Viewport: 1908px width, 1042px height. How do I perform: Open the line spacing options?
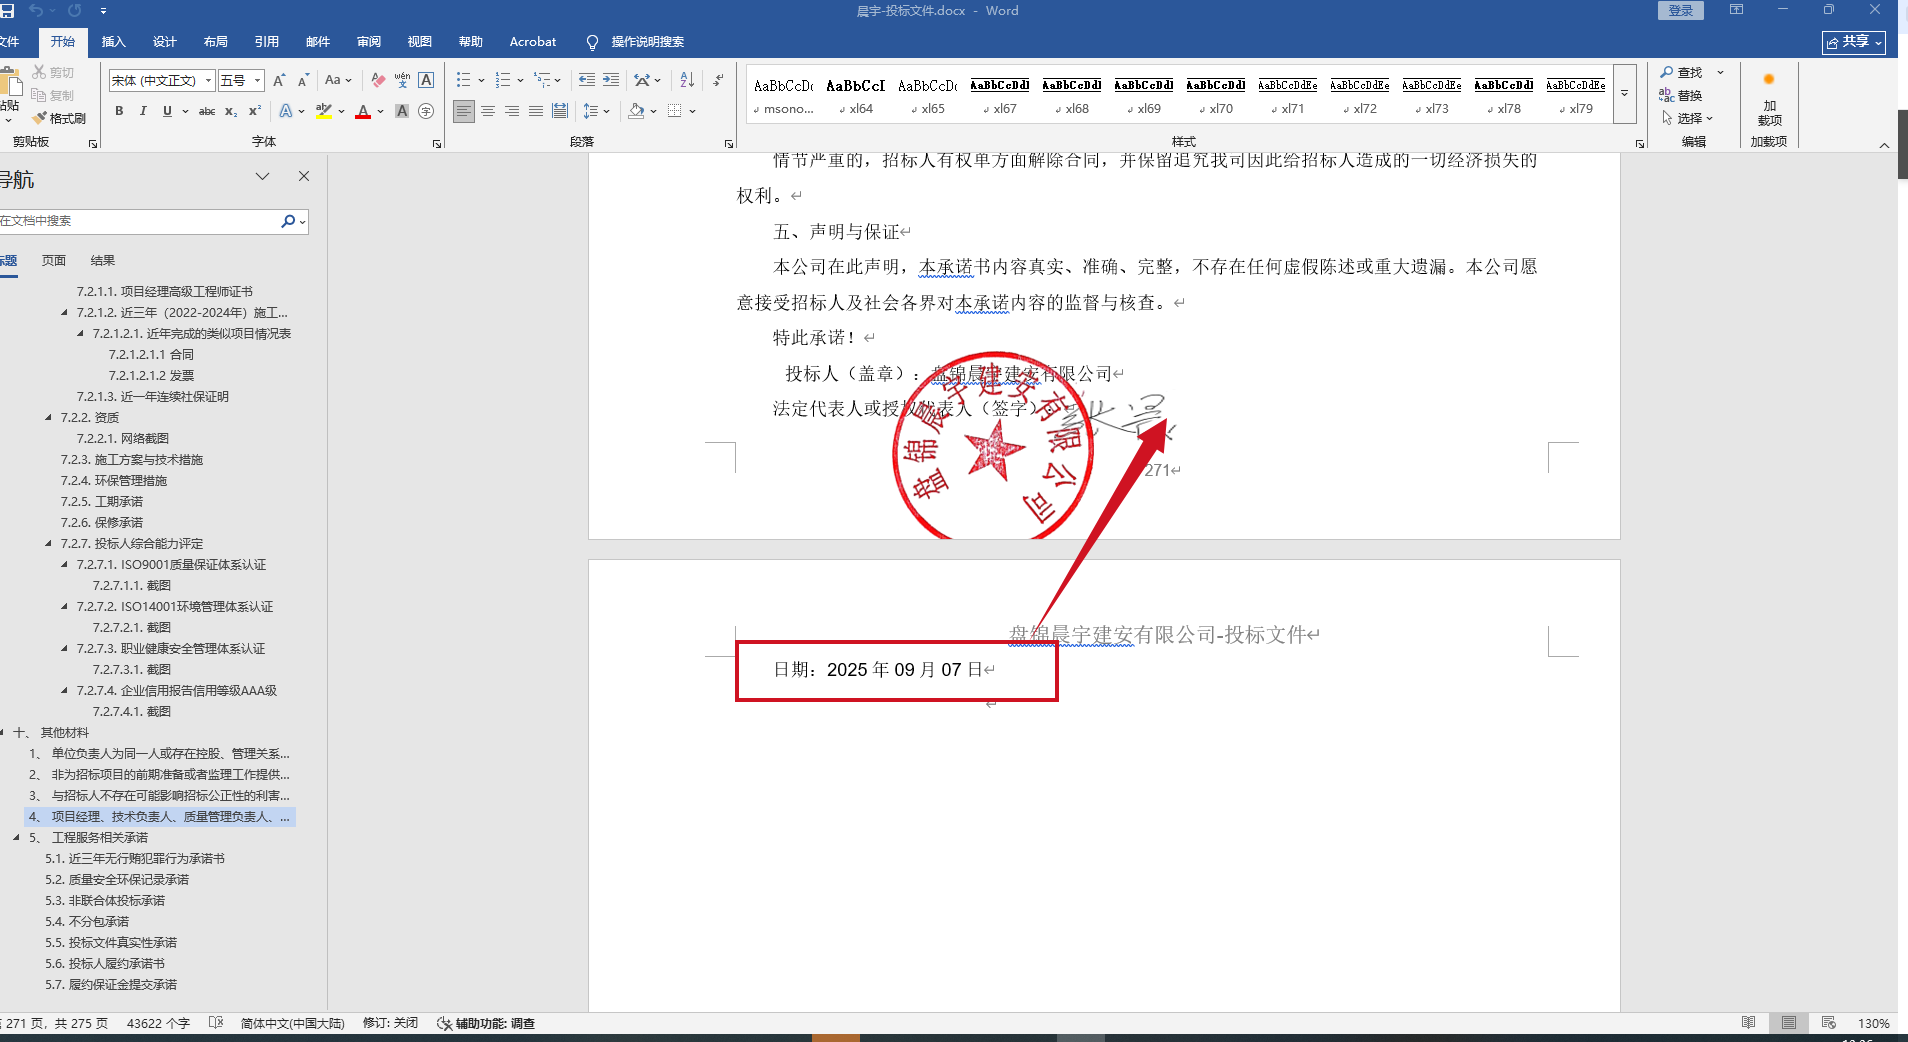596,111
